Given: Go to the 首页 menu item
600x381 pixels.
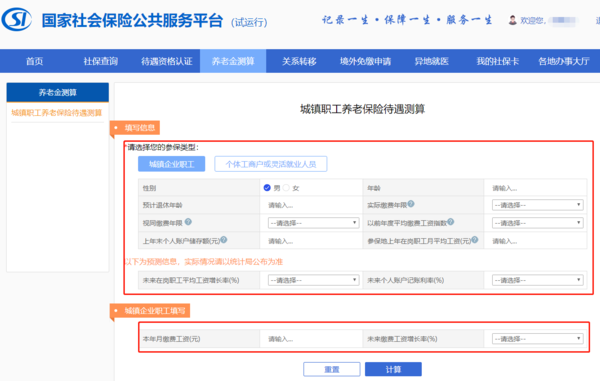Looking at the screenshot, I should pos(34,61).
